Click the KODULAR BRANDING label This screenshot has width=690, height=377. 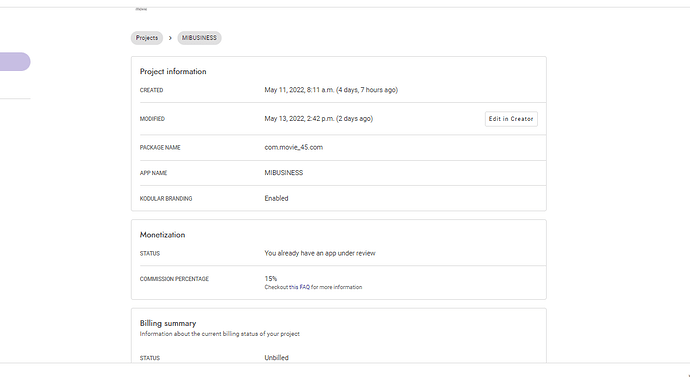pos(166,199)
